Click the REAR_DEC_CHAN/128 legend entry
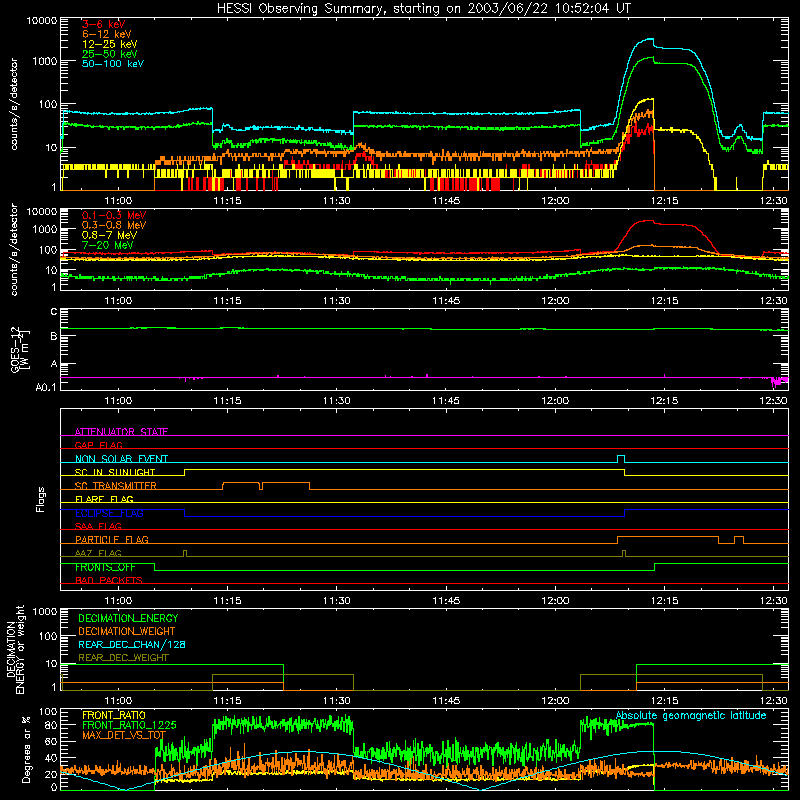Viewport: 800px width, 800px height. (x=132, y=644)
